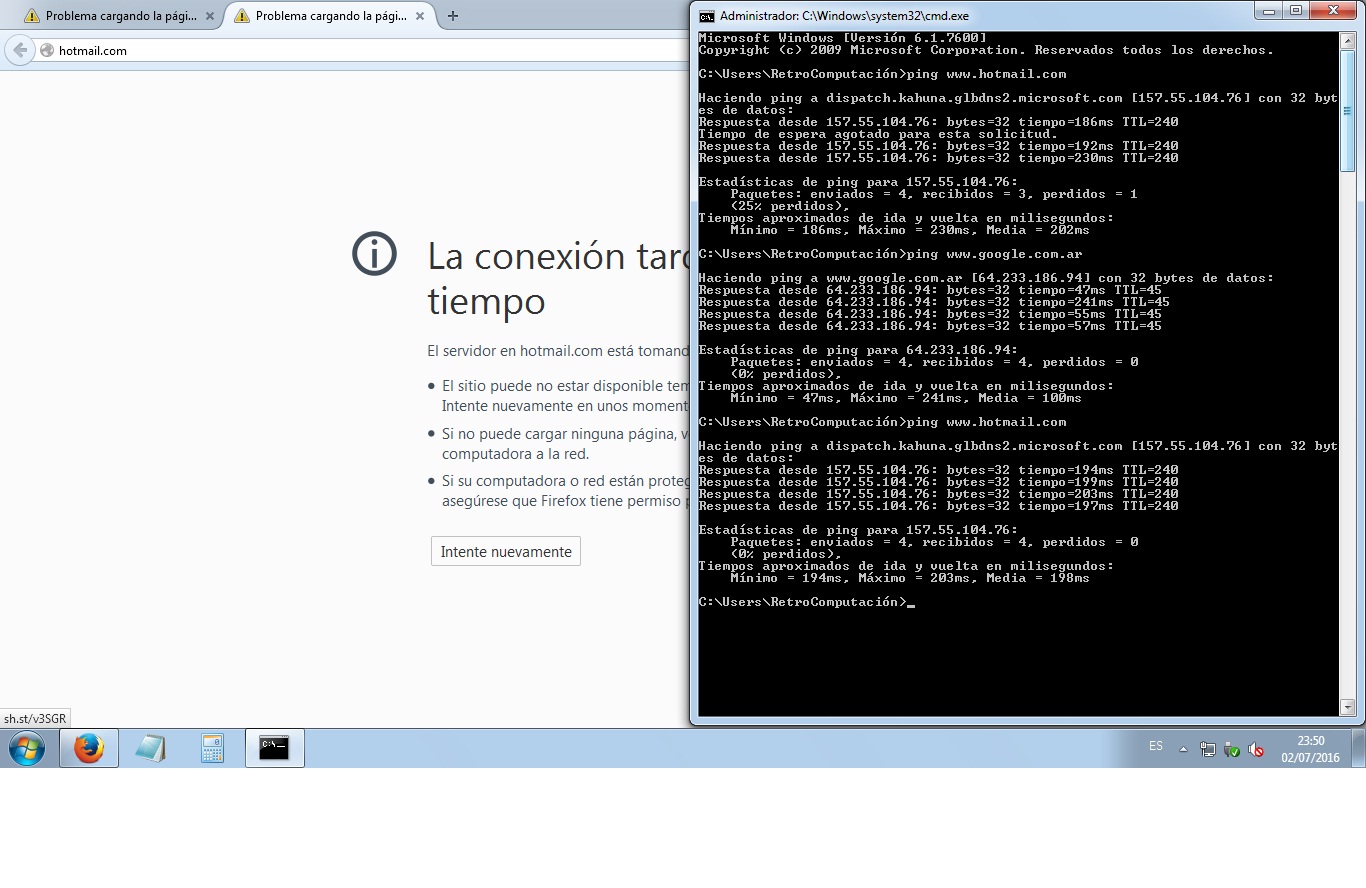The height and width of the screenshot is (888, 1366).
Task: Click 'Tiempo de espera agotado' line
Action: pos(878,134)
